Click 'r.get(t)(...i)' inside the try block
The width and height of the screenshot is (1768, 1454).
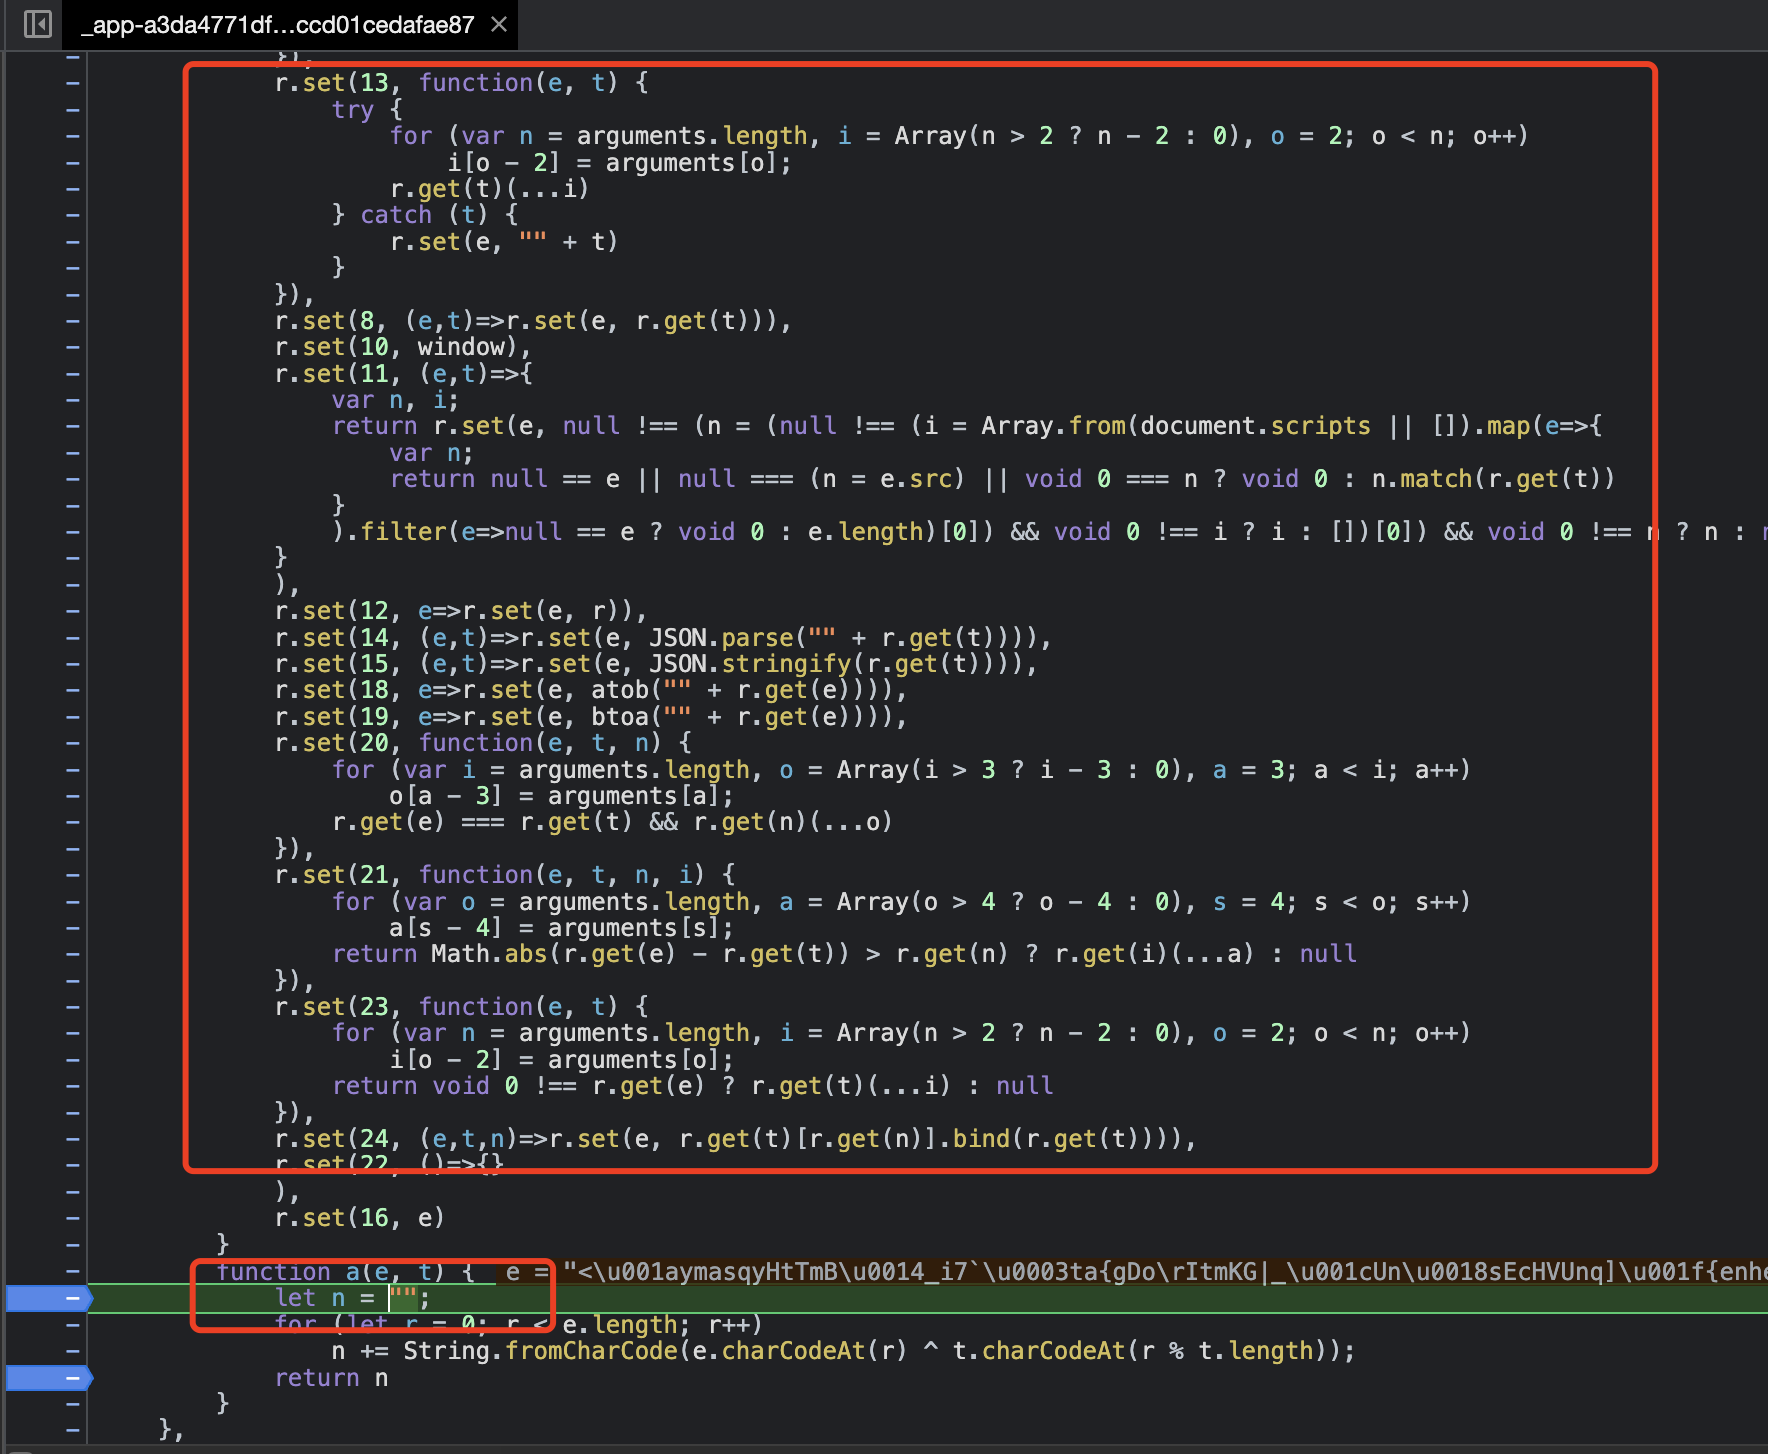489,189
